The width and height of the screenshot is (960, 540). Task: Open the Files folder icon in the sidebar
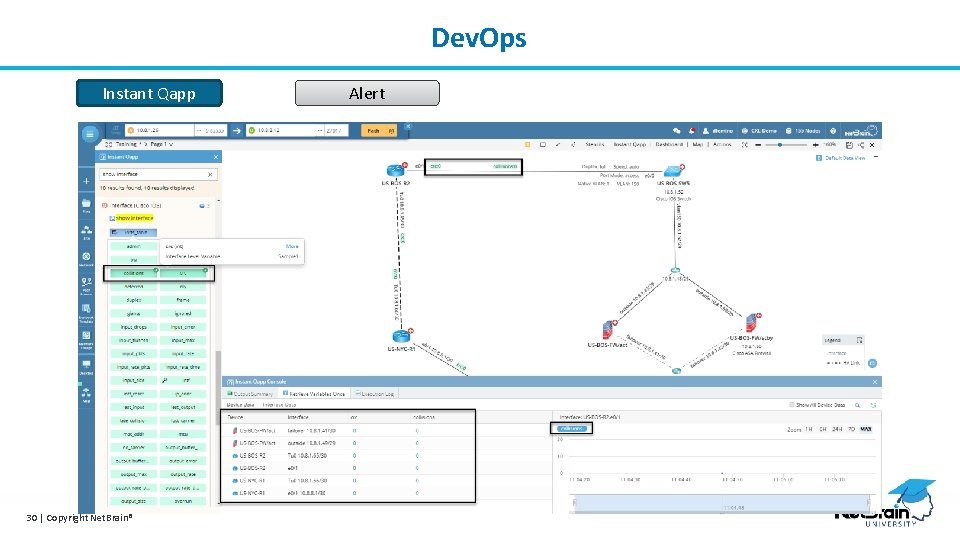coord(86,204)
